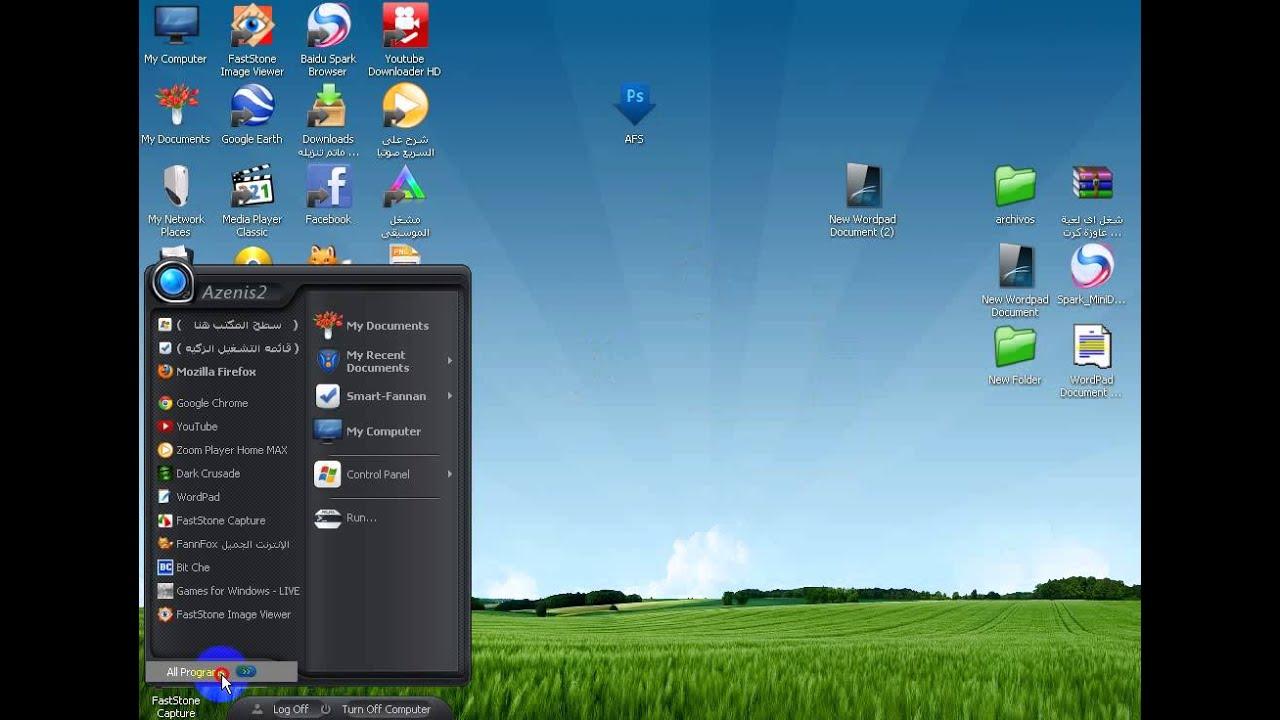Open the Arabic-titled play-arrow desktop shortcut

[x=404, y=121]
